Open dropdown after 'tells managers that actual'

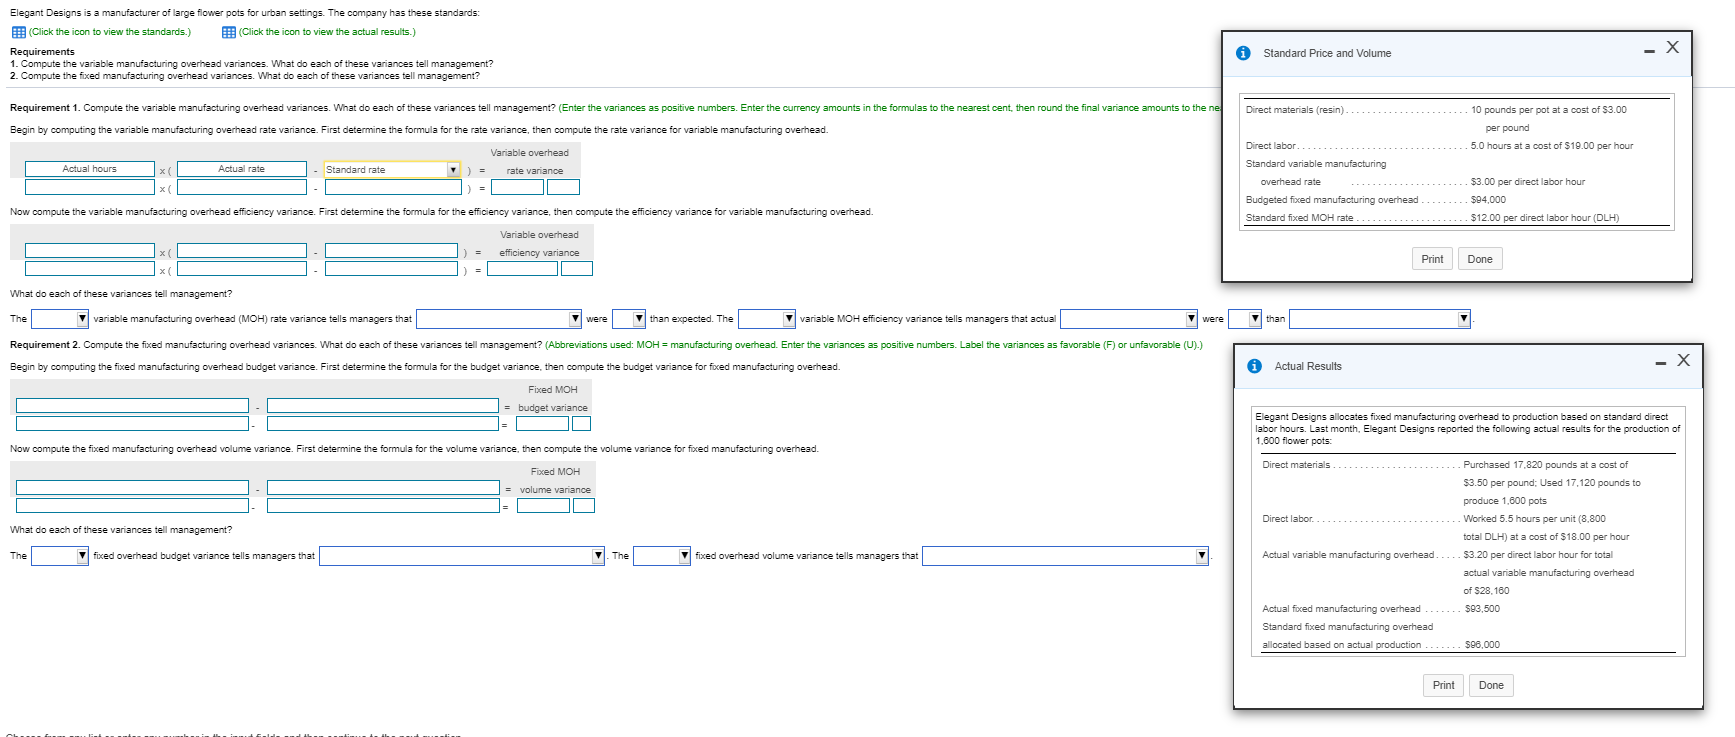click(x=1129, y=319)
